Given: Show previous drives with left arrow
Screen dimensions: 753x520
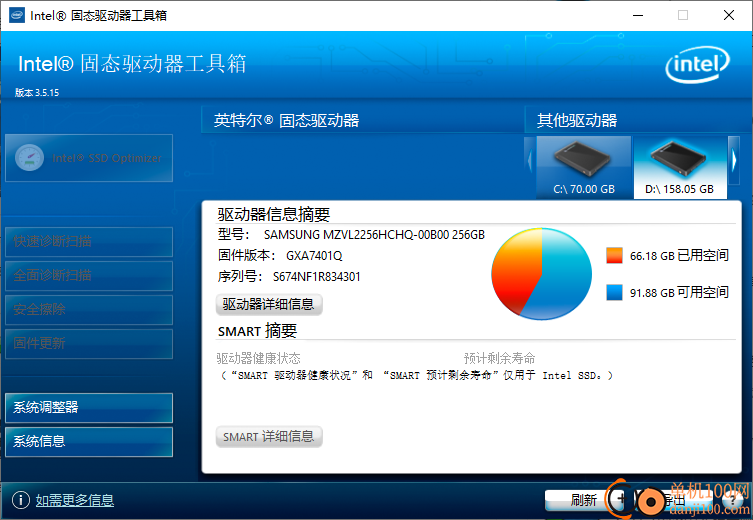Looking at the screenshot, I should coord(530,160).
